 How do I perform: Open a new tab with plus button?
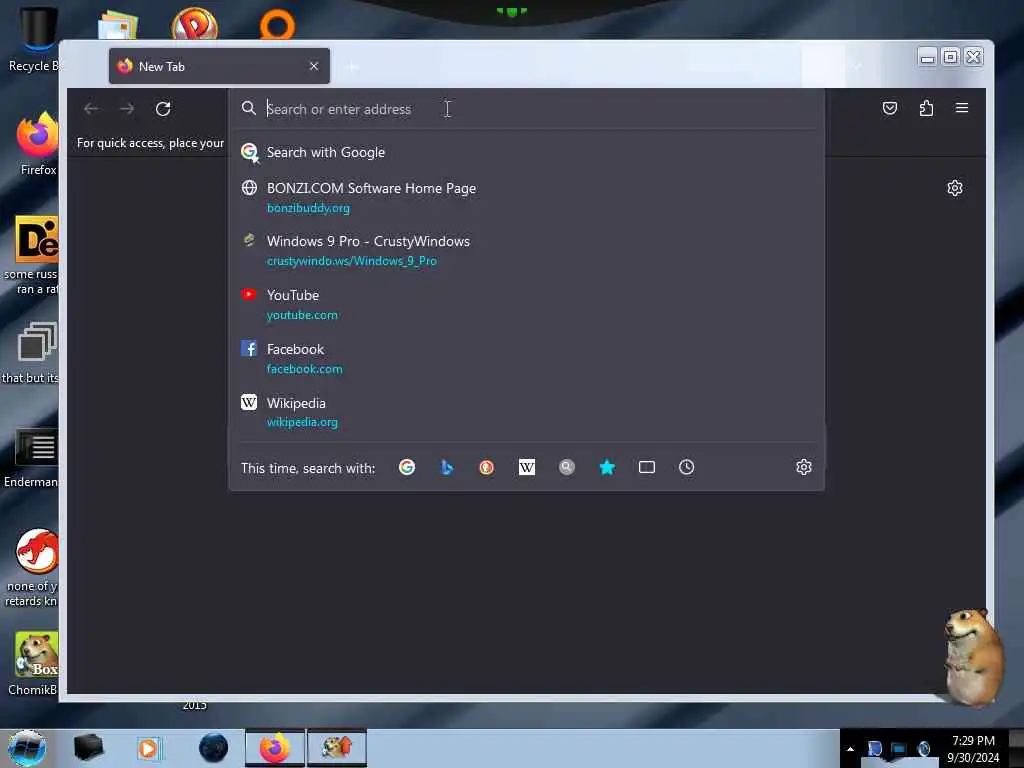coord(351,67)
